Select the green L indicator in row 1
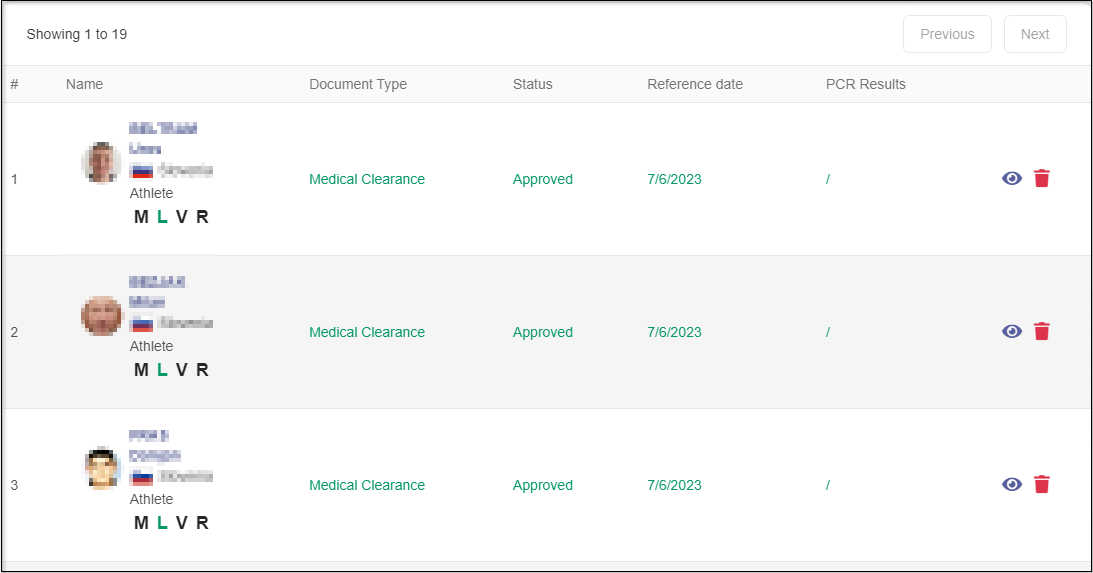 [x=162, y=217]
